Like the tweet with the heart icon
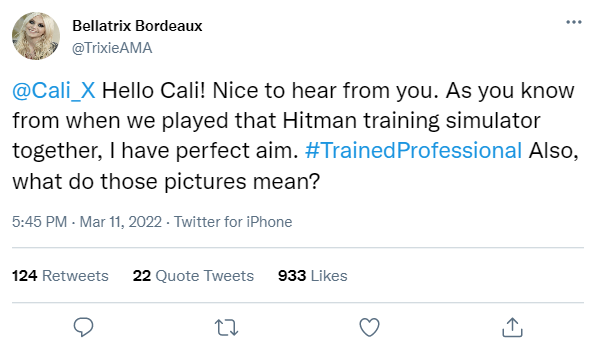The height and width of the screenshot is (364, 596). tap(369, 327)
